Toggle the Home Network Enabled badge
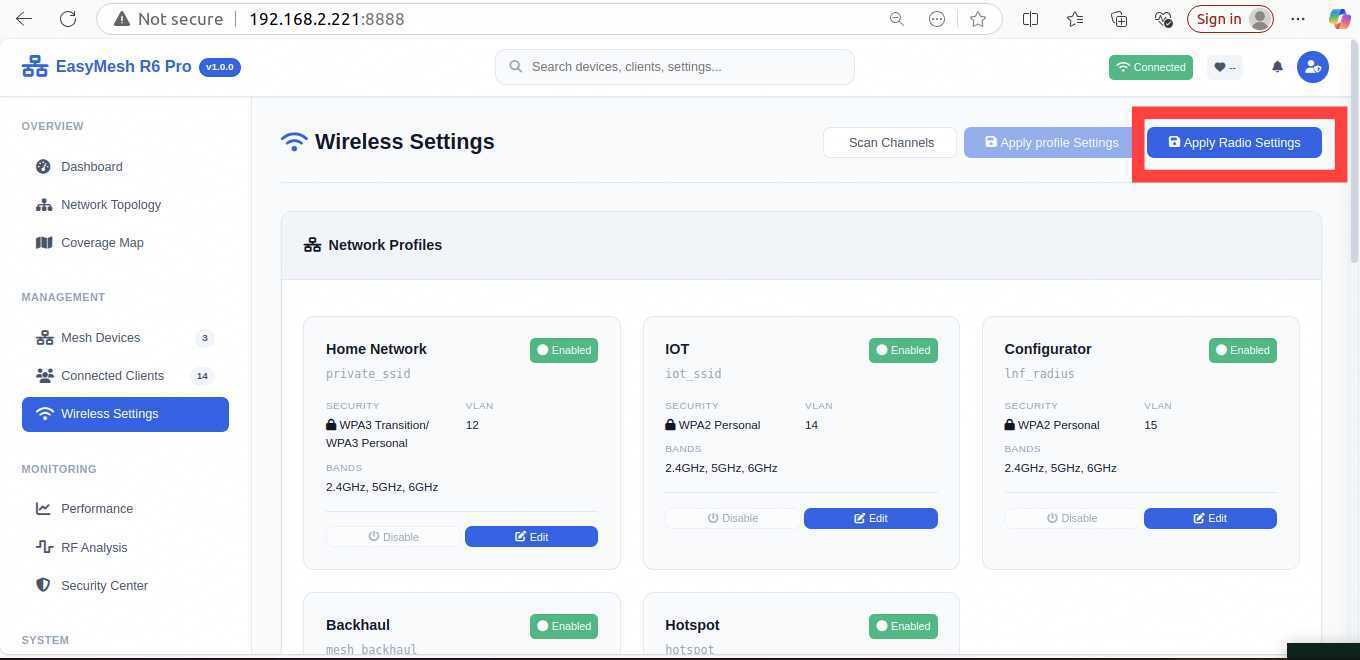This screenshot has width=1360, height=660. coord(564,350)
